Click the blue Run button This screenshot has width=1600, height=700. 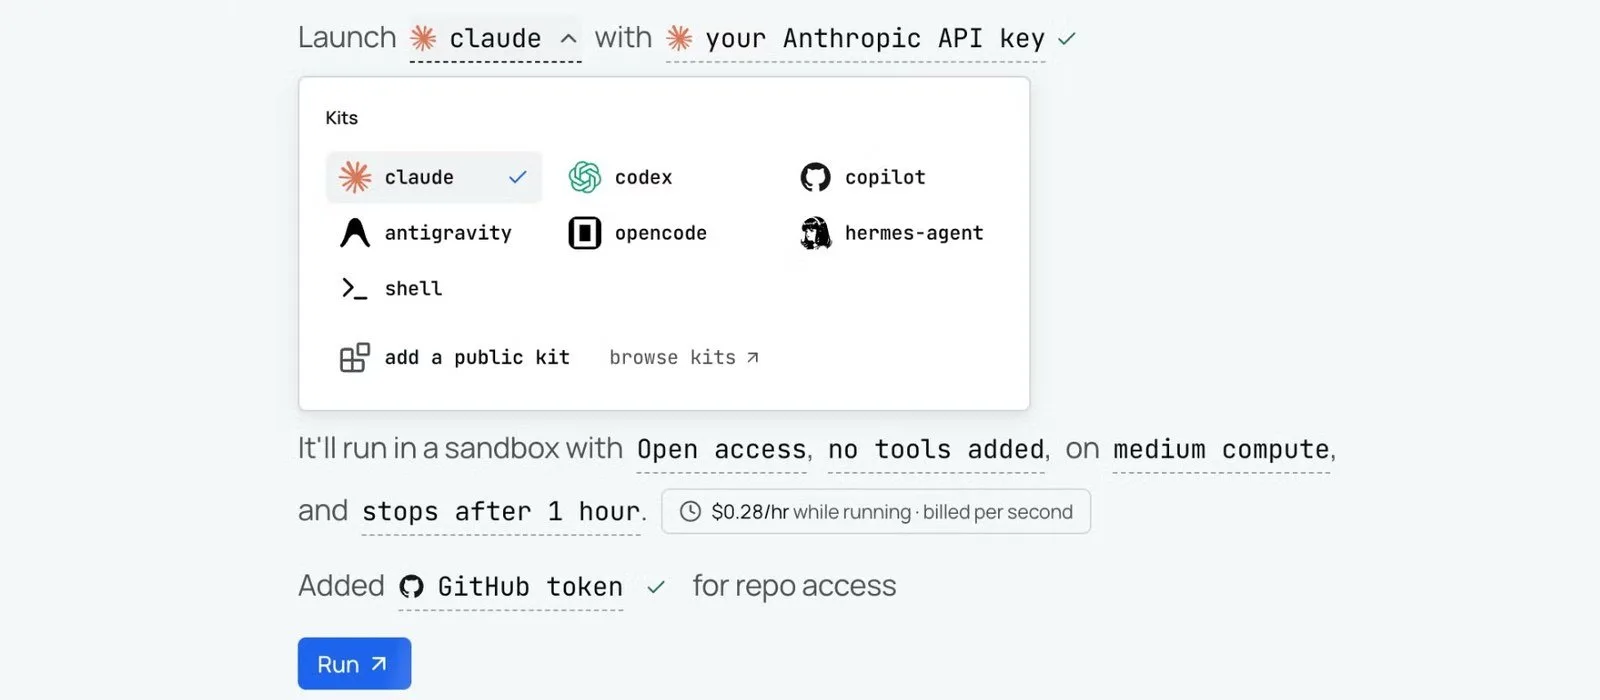tap(354, 664)
